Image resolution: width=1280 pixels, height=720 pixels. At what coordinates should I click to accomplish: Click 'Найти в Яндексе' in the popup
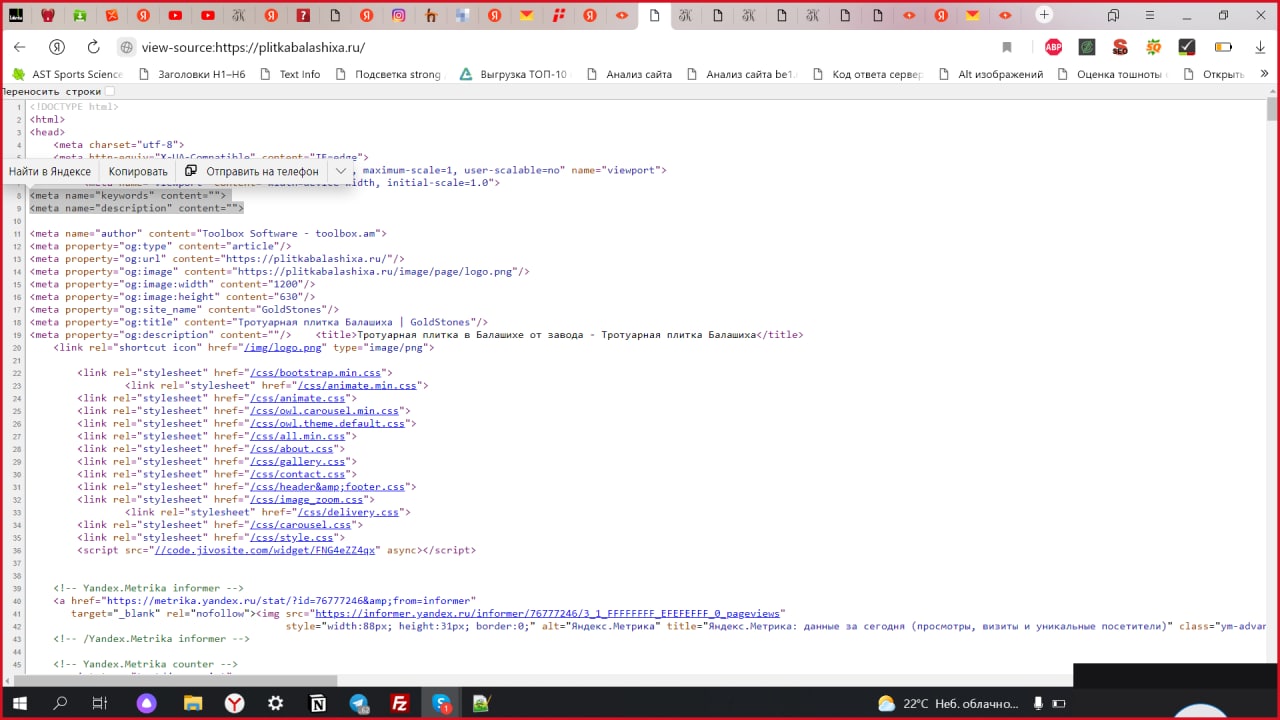tap(50, 171)
